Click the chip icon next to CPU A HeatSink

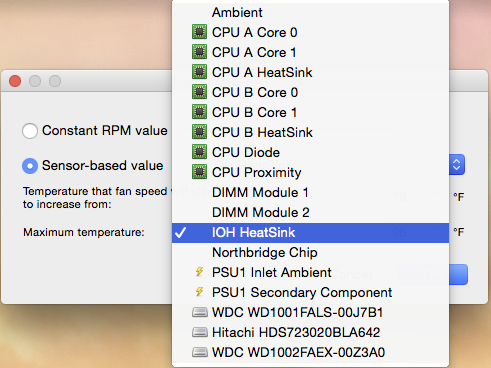[x=199, y=72]
